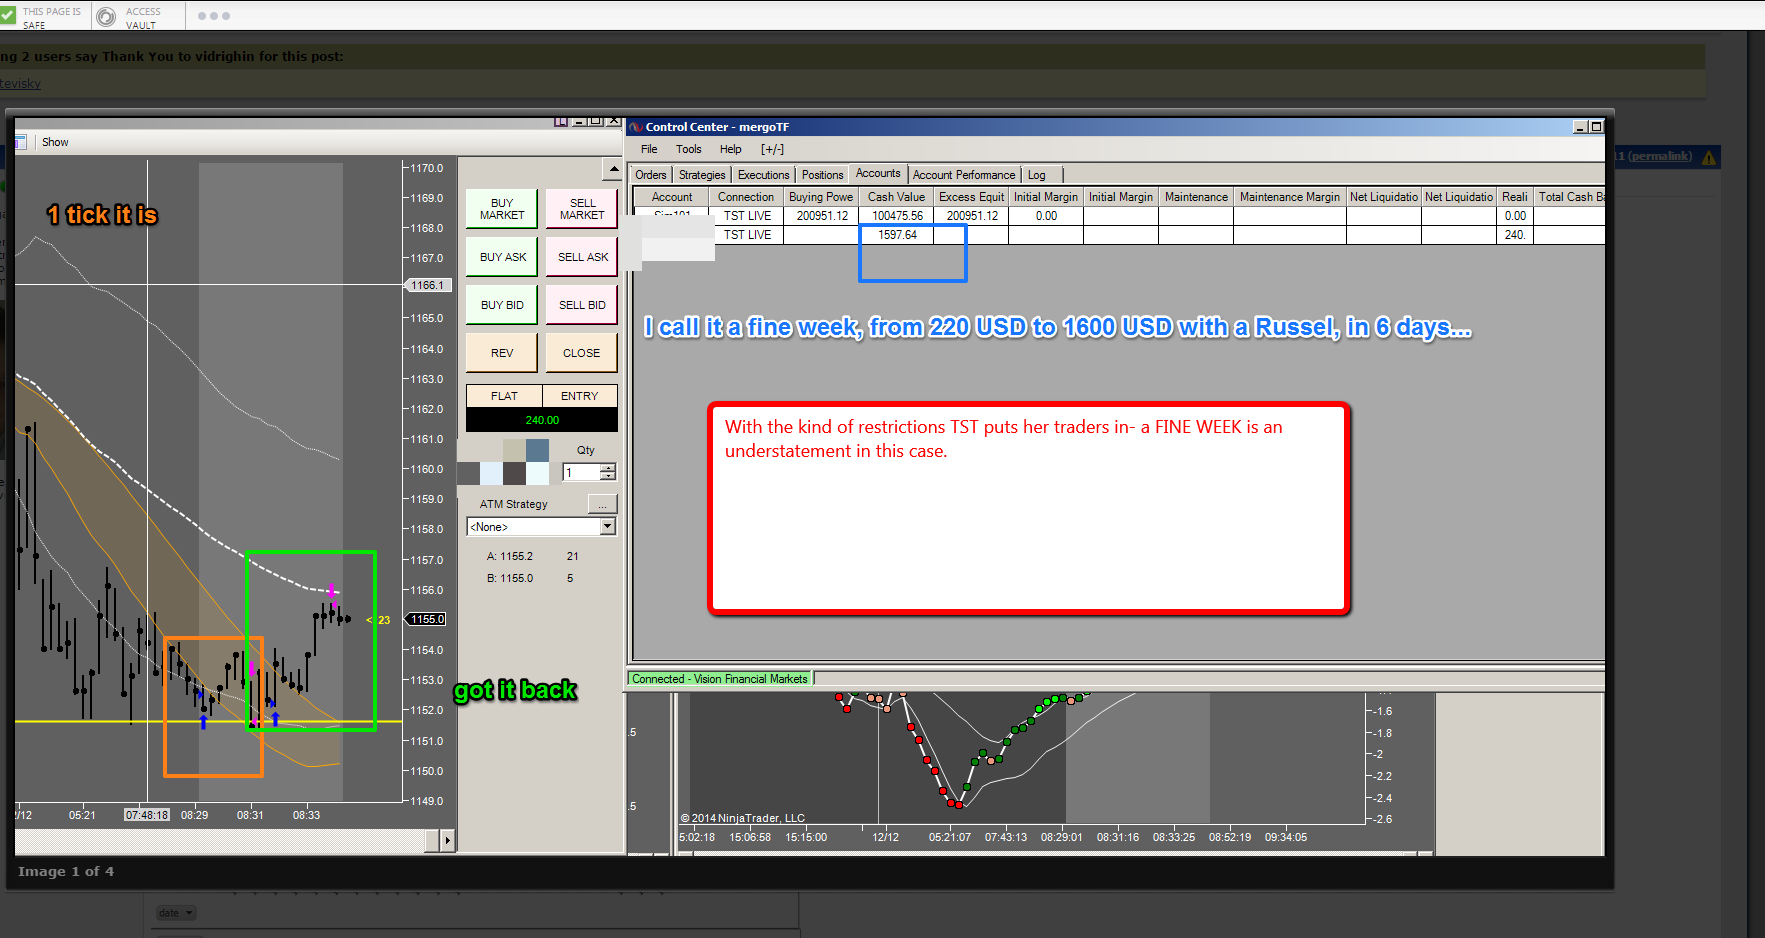Click the NinjaTrader logo in Control Center title bar

(x=636, y=127)
